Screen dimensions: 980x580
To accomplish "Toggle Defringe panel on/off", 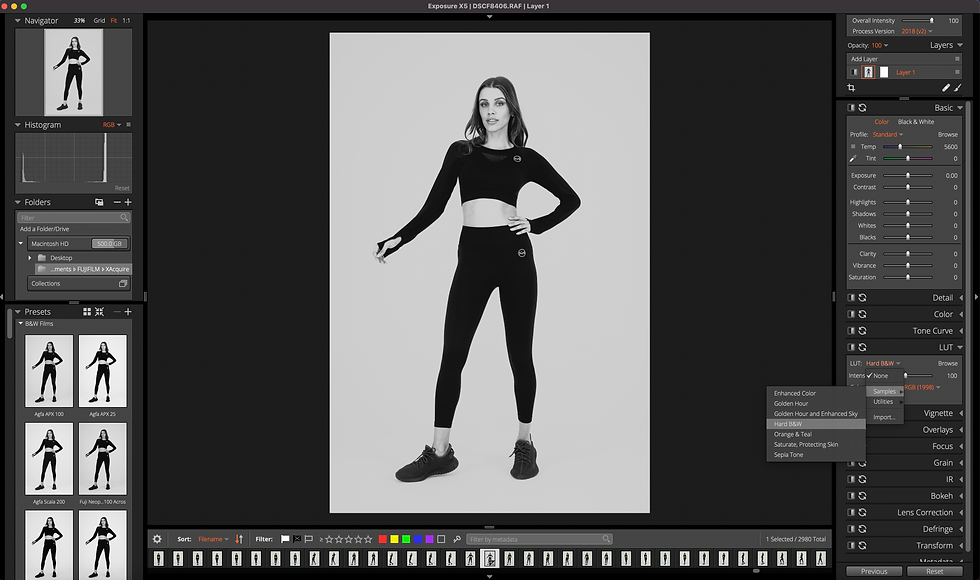I will [851, 529].
